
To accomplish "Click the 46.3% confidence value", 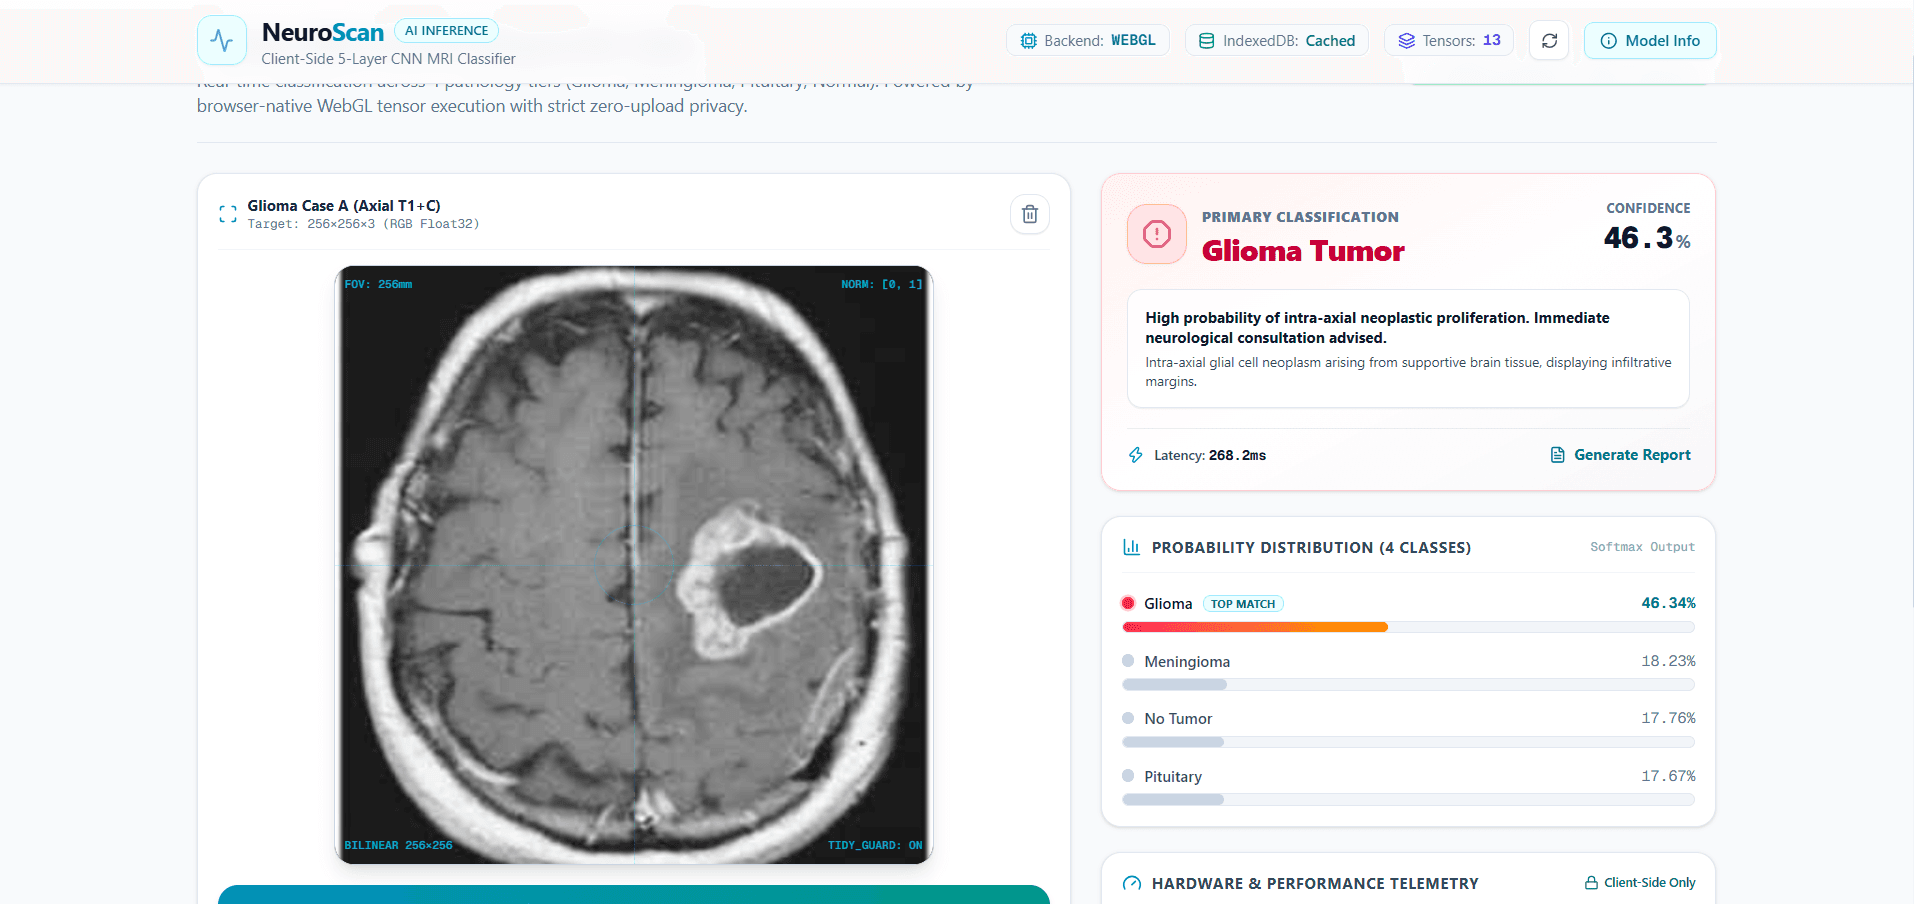I will (1647, 238).
